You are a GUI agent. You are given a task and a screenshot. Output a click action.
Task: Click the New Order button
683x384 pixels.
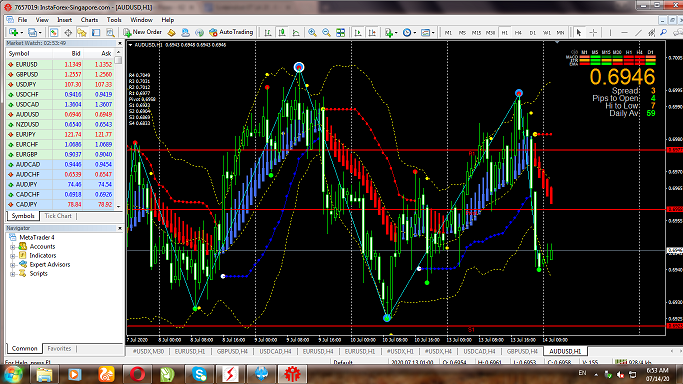(x=142, y=32)
